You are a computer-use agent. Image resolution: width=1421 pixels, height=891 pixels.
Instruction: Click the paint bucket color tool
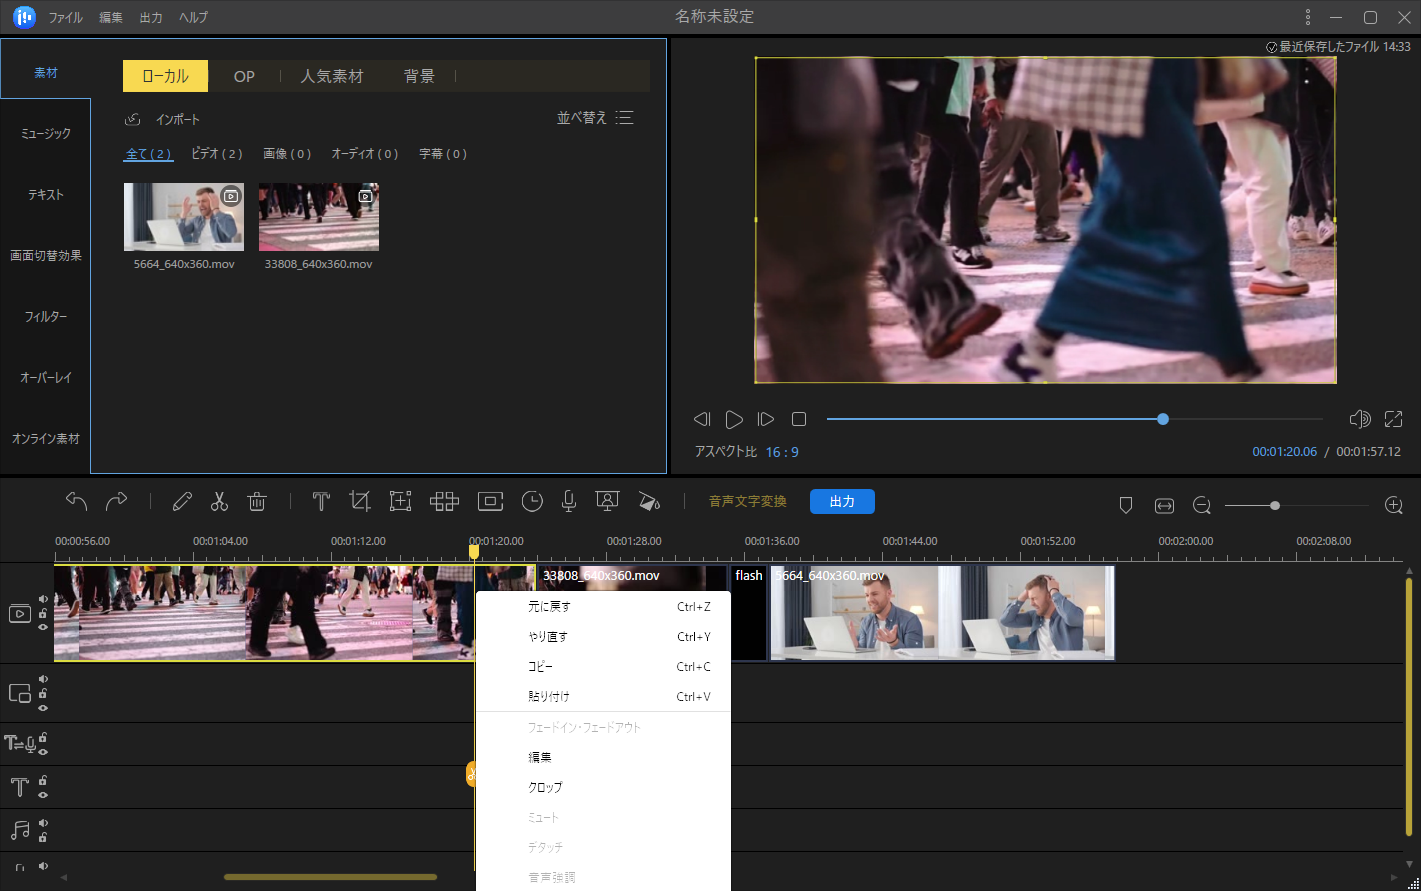(x=649, y=501)
